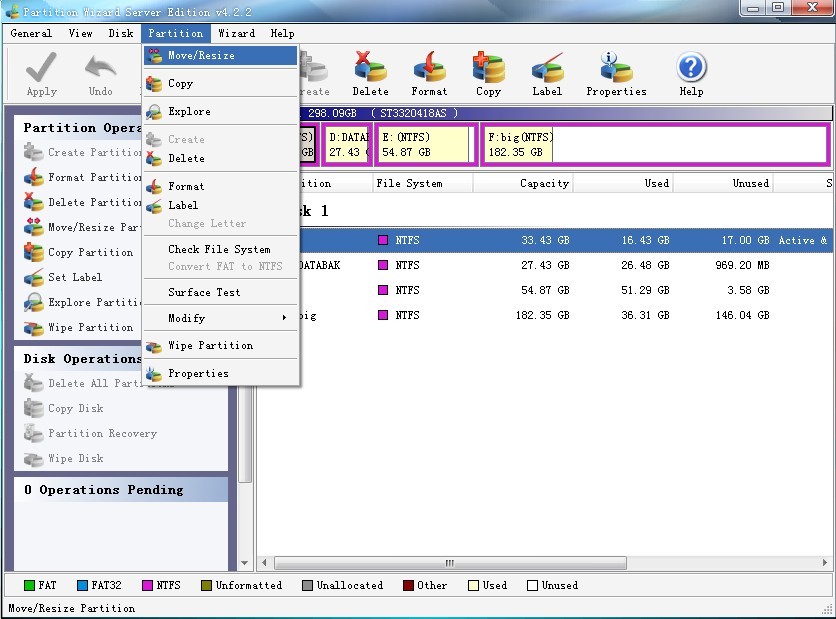Open the Wizard menu
This screenshot has width=836, height=619.
(x=237, y=33)
